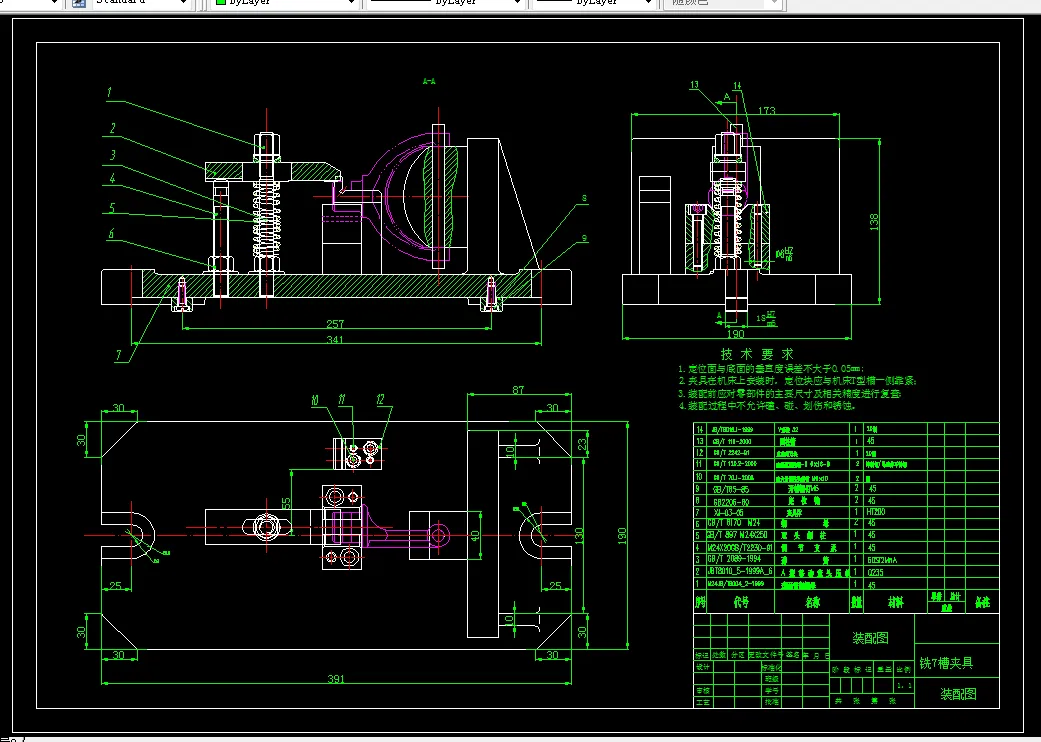Select technical requirement line 4
This screenshot has width=1041, height=742.
(766, 406)
